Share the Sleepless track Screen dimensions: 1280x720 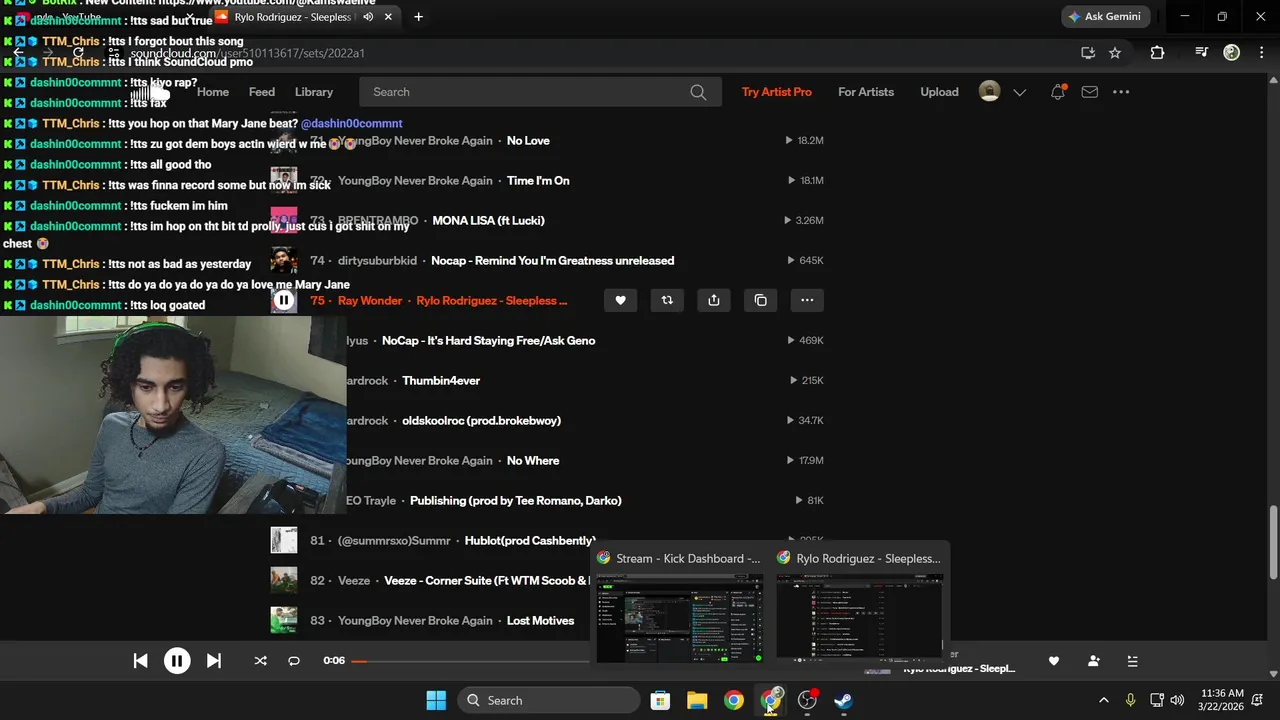point(714,300)
